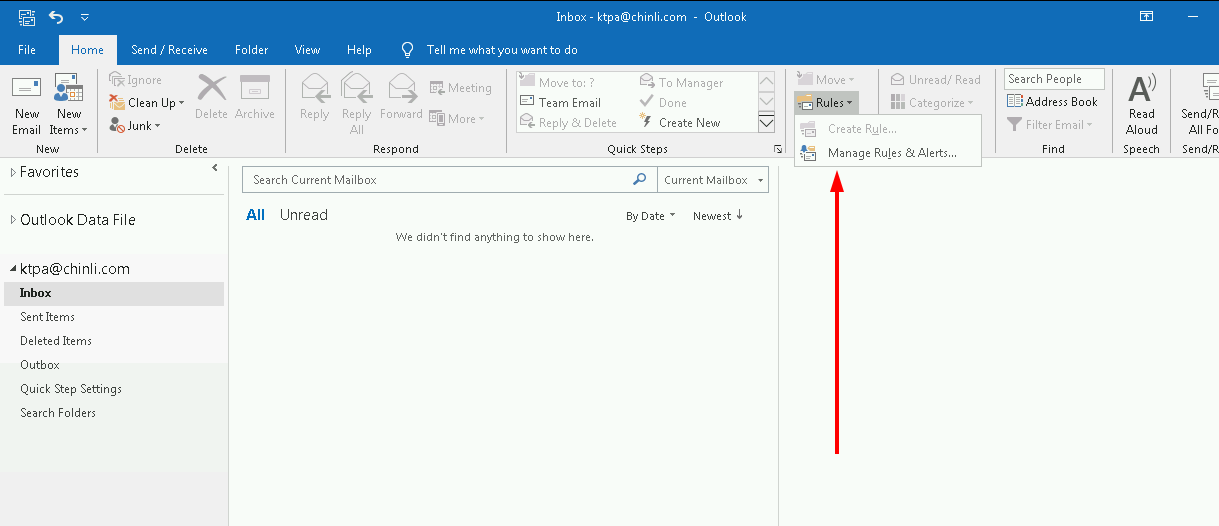
Task: Select the Deleted Items folder
Action: 113,341
